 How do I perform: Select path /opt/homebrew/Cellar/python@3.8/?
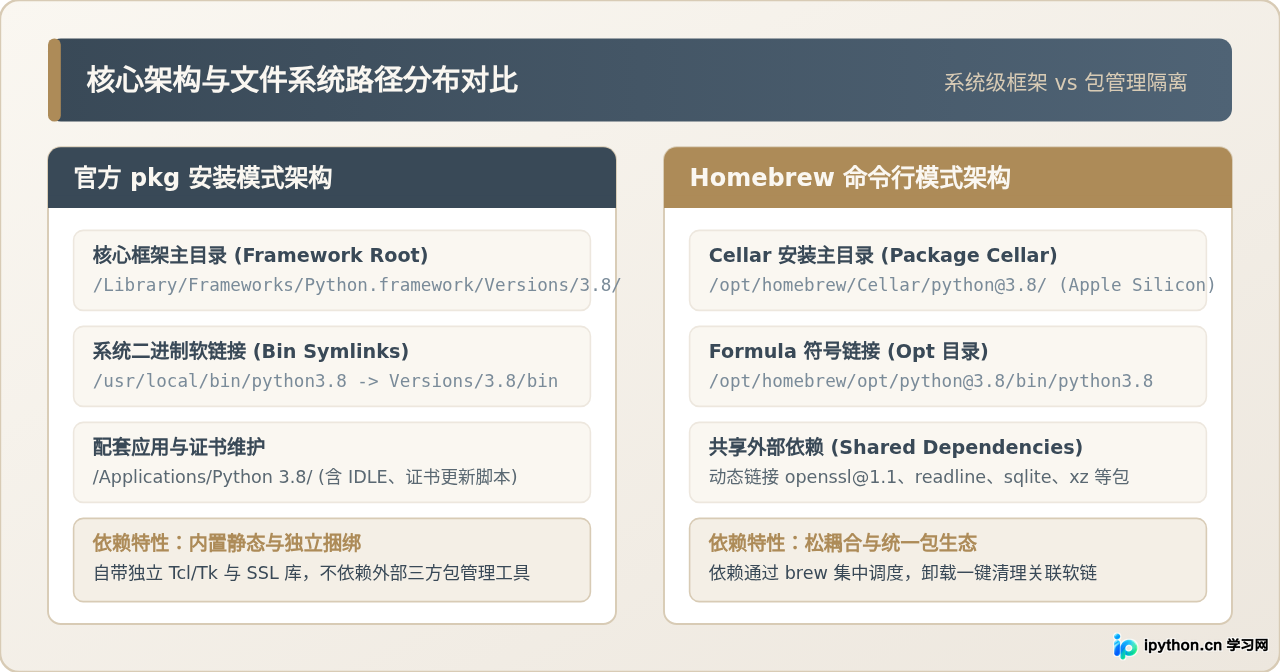coord(878,285)
